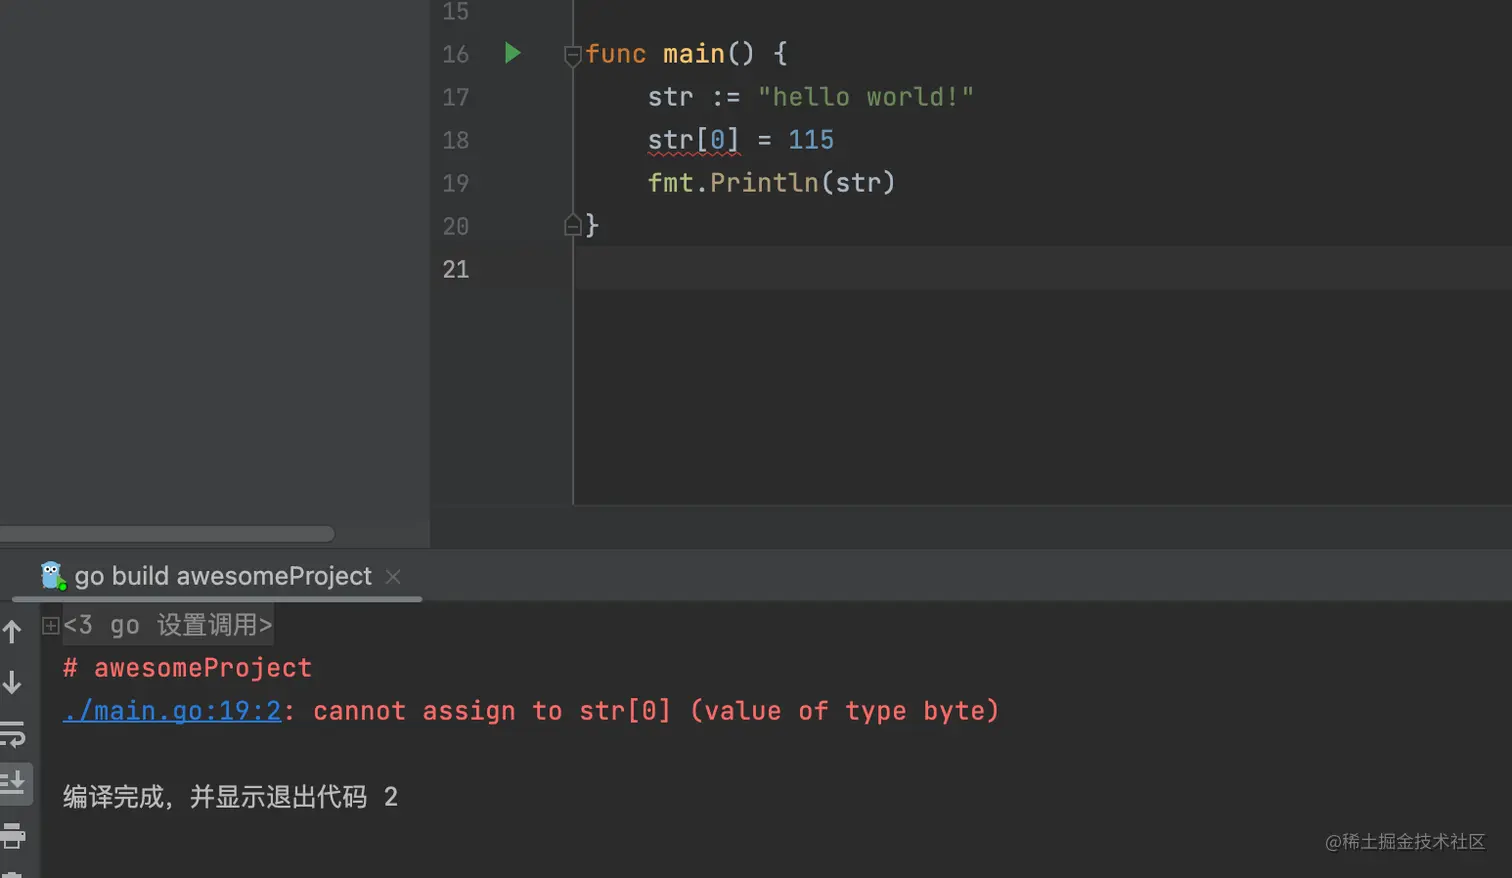This screenshot has width=1512, height=878.
Task: Toggle soft-wrap in the console toolbar
Action: (x=13, y=735)
